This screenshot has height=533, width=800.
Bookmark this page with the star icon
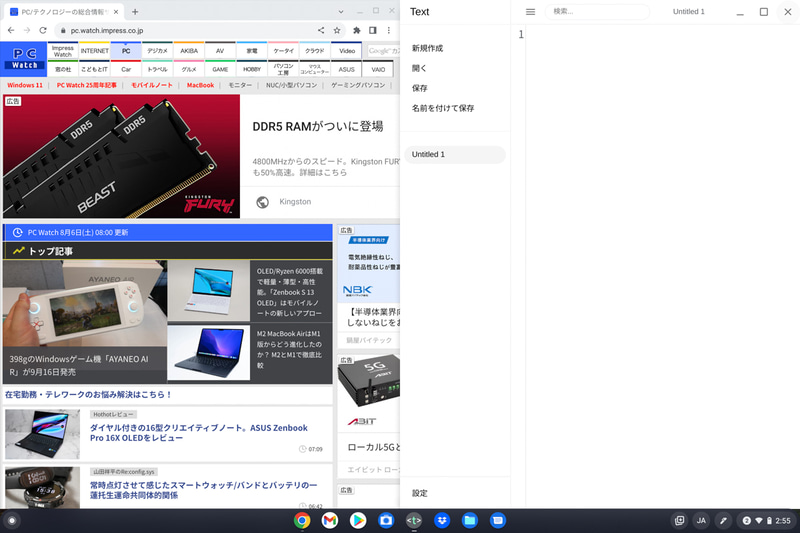point(337,31)
